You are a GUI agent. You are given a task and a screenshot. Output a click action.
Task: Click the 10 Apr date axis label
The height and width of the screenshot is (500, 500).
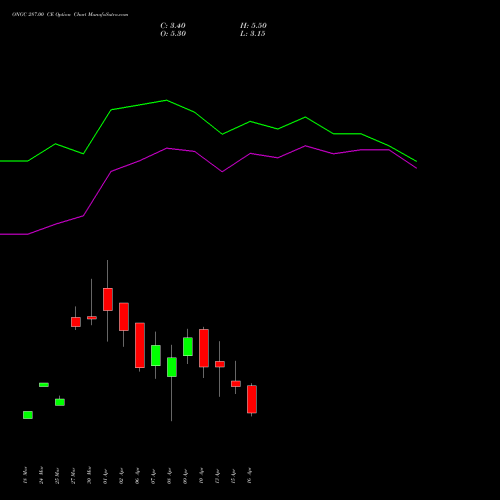coord(201,475)
